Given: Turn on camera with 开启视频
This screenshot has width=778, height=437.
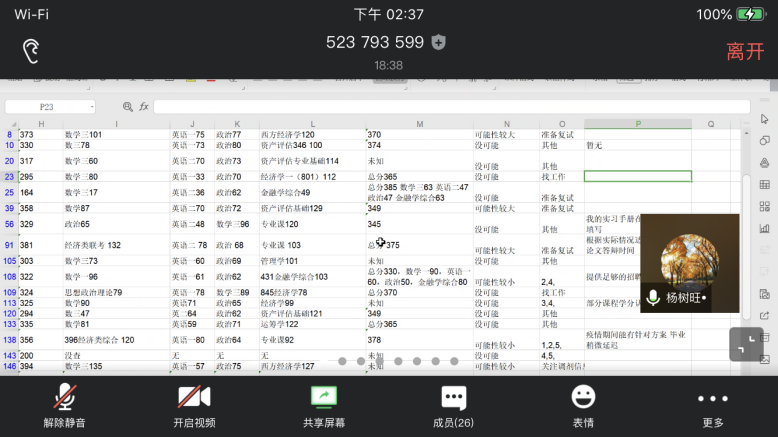Looking at the screenshot, I should [x=194, y=405].
